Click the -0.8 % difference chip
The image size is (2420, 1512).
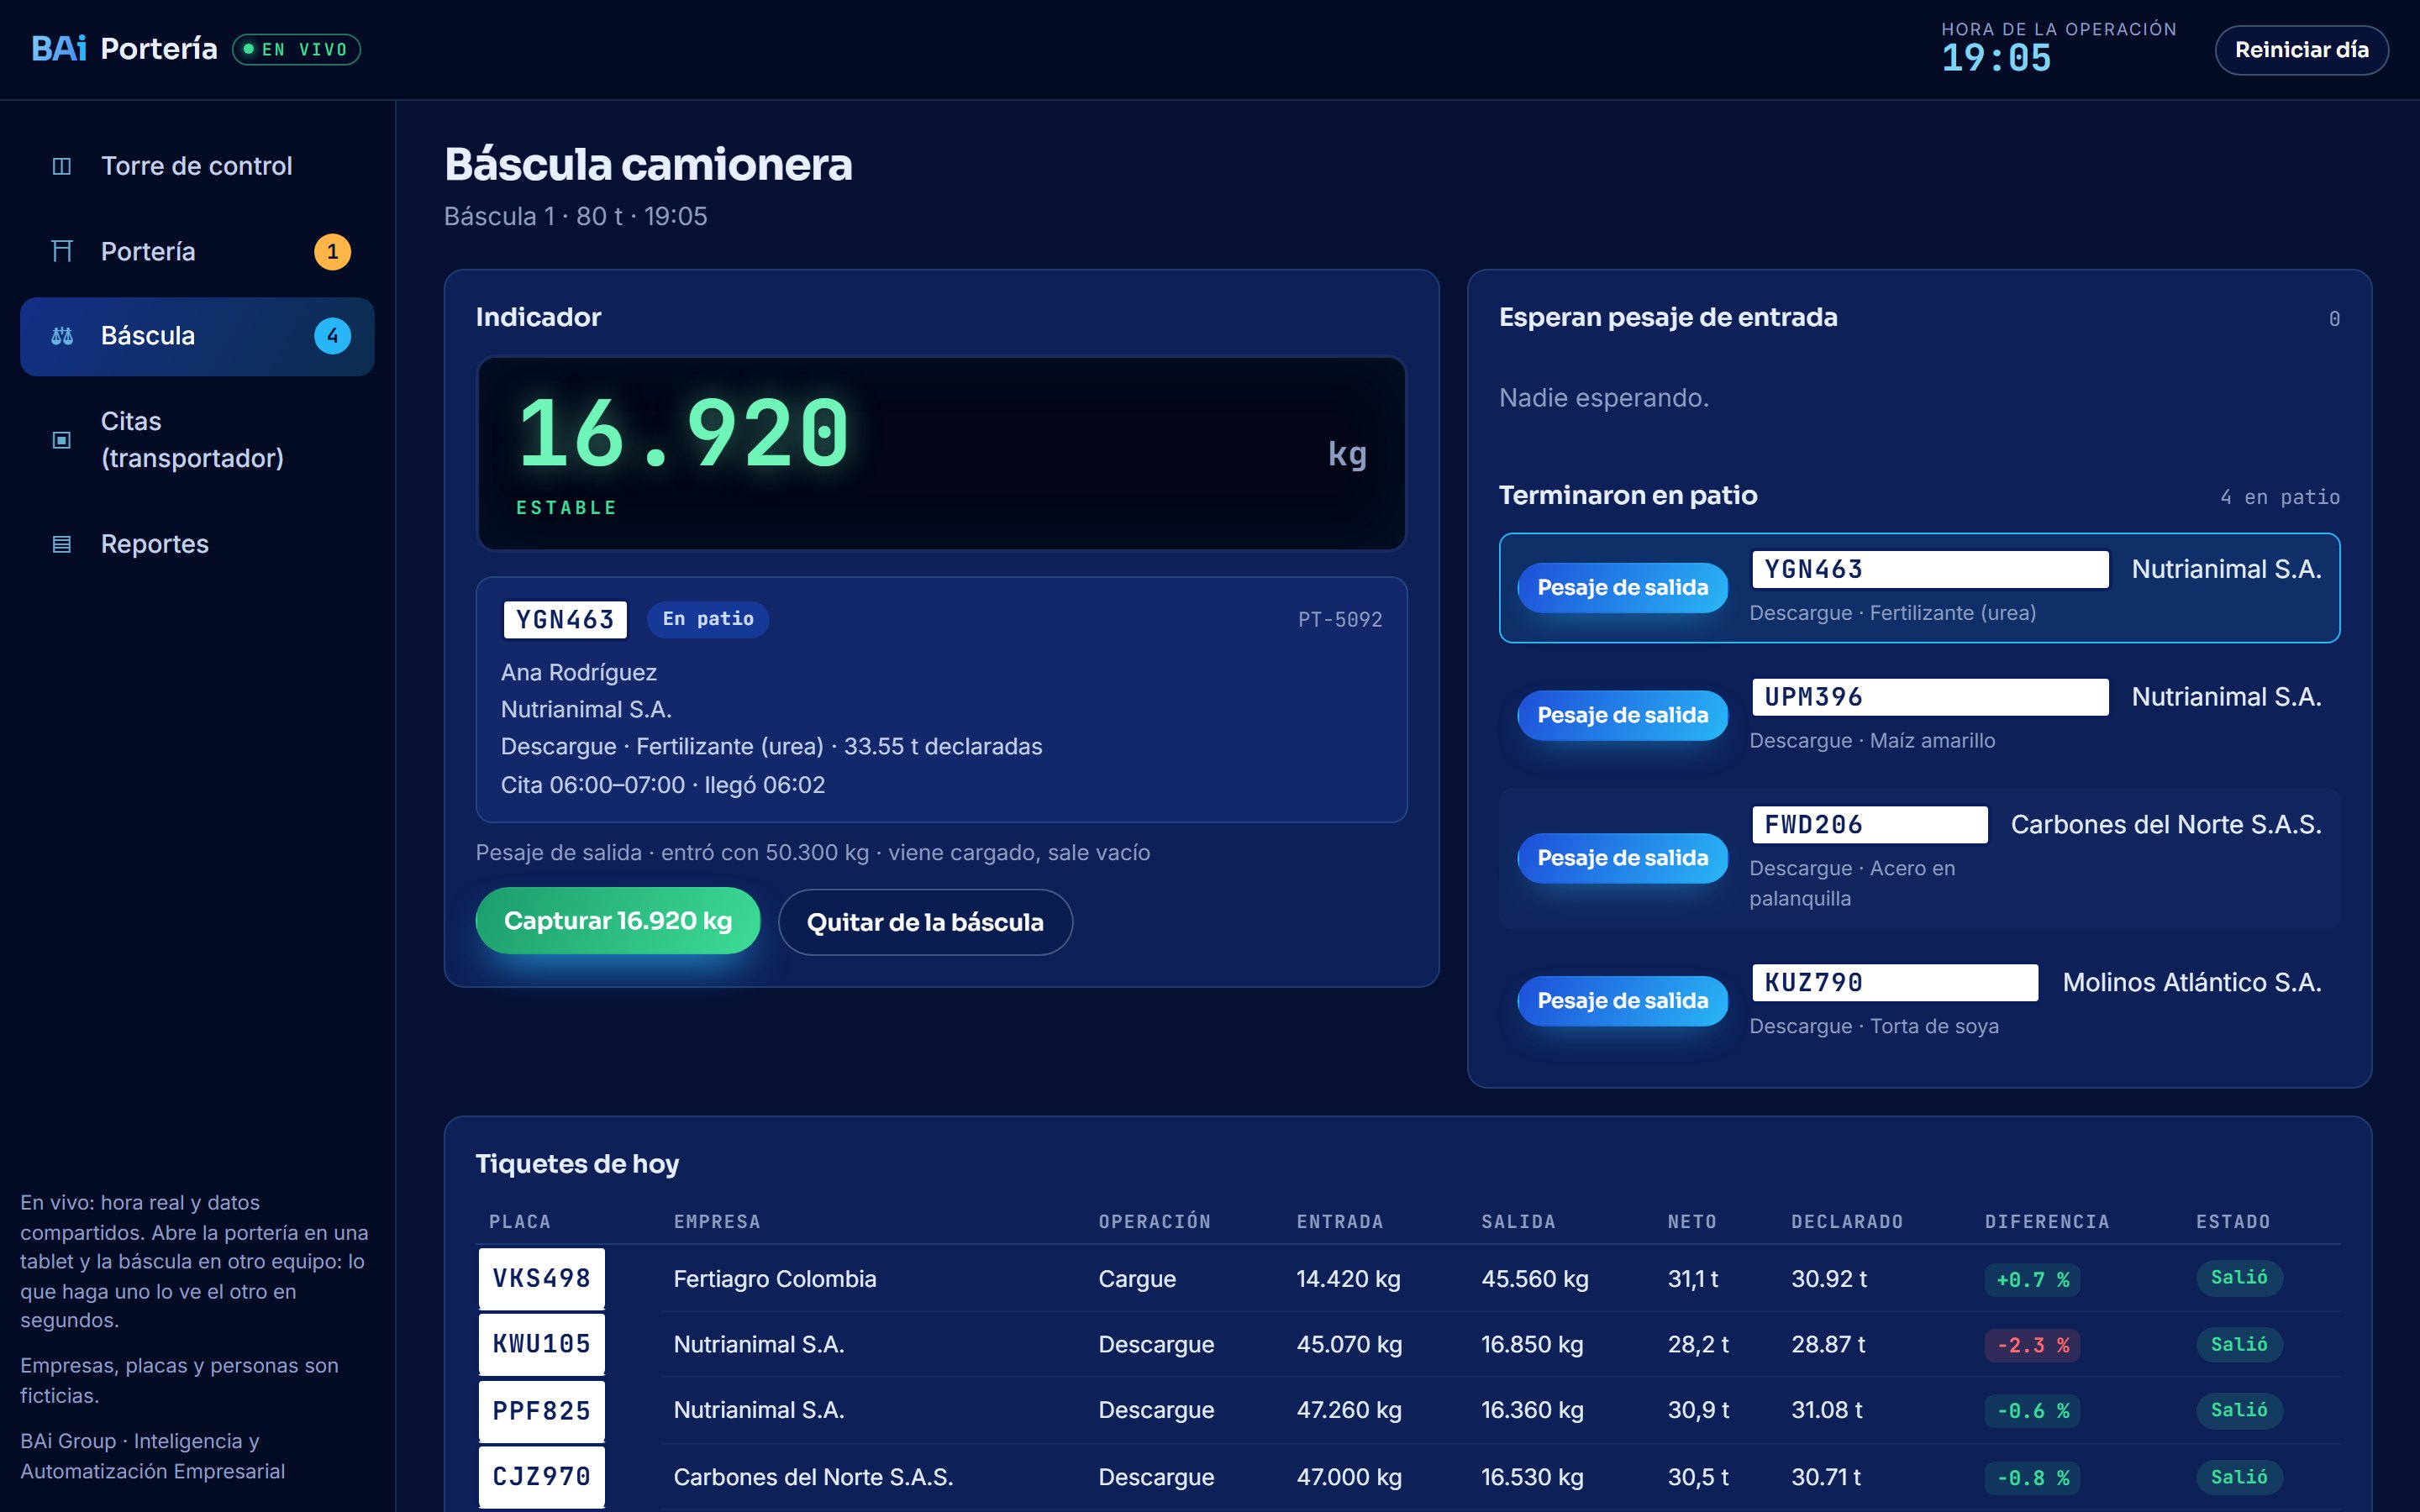pyautogui.click(x=2033, y=1478)
